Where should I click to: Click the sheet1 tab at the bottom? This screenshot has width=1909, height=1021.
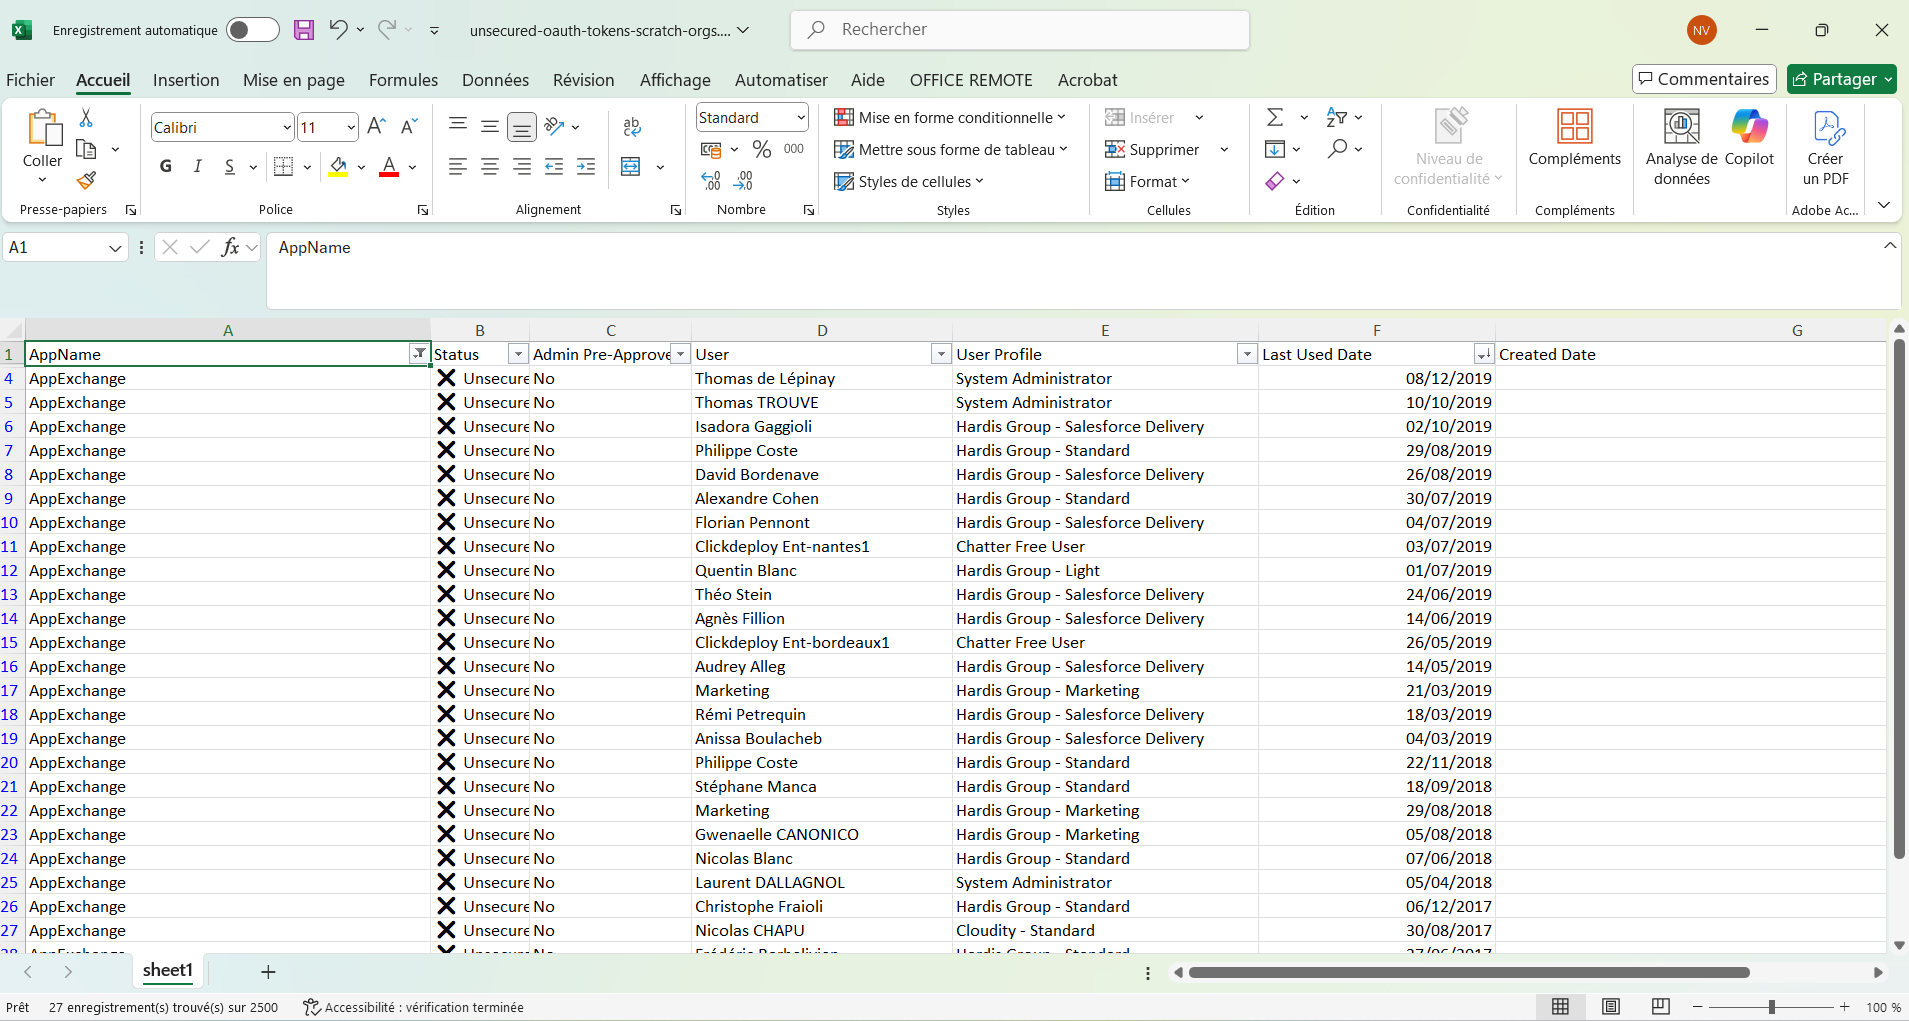click(x=167, y=970)
